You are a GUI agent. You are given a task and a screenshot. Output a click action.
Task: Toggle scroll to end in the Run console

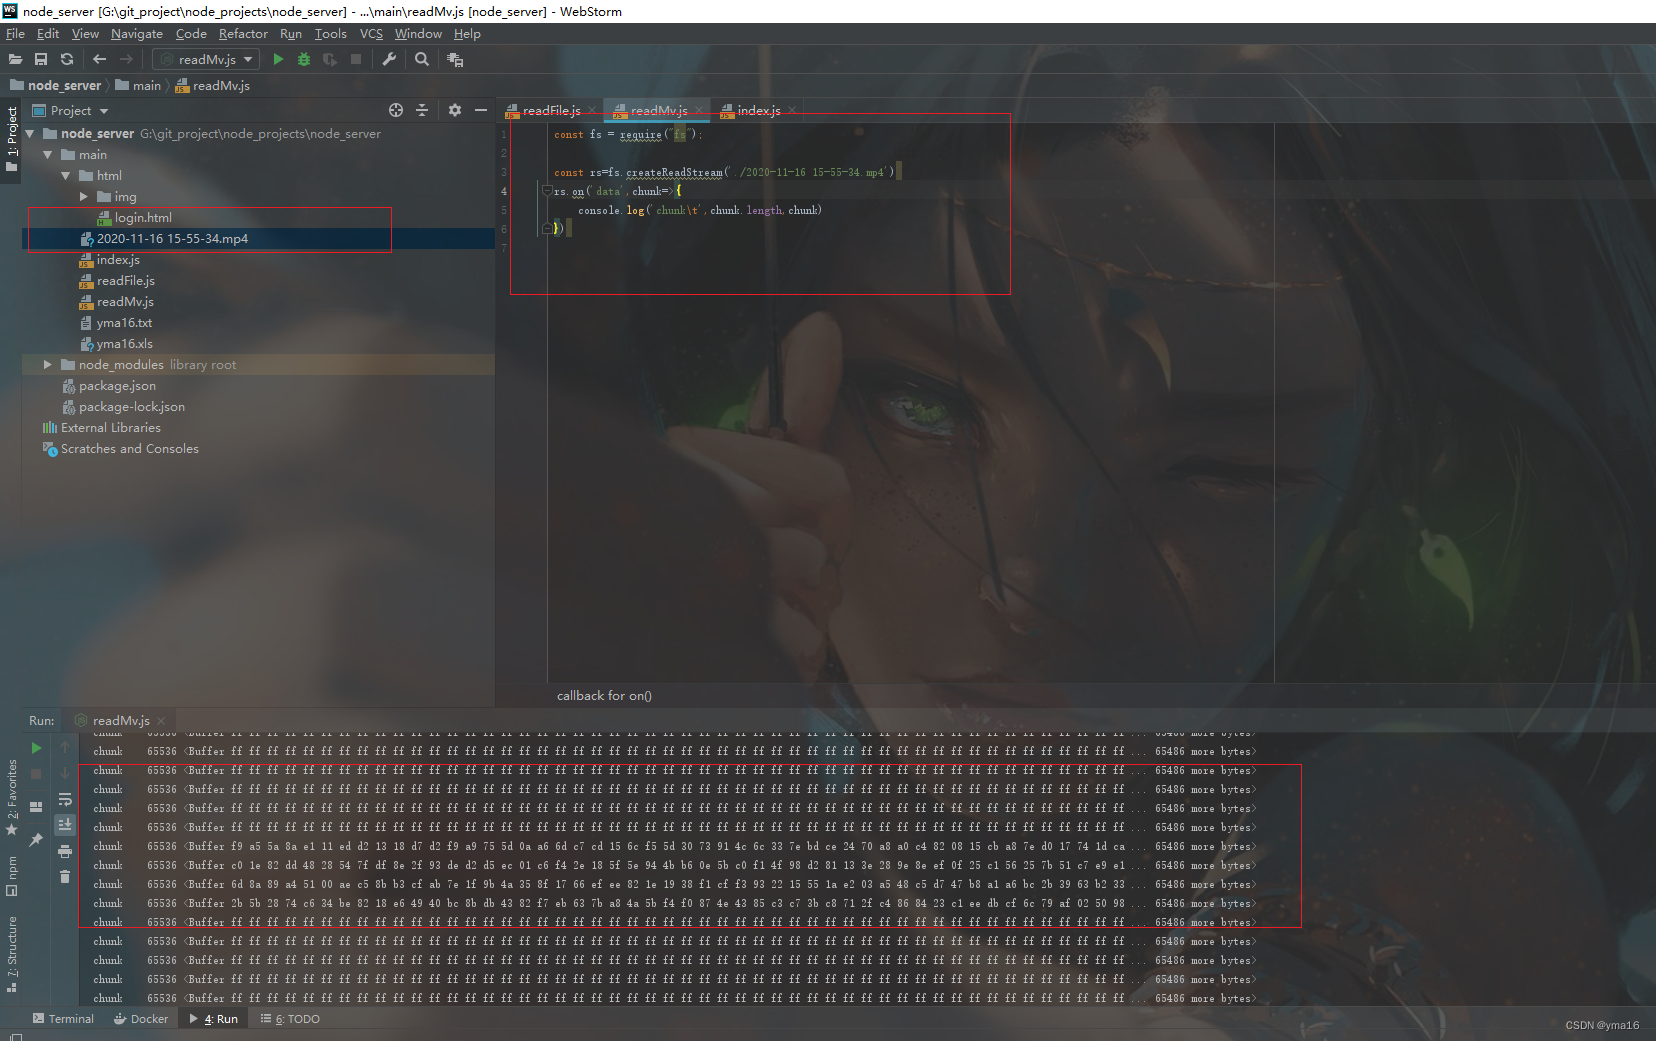[x=65, y=825]
